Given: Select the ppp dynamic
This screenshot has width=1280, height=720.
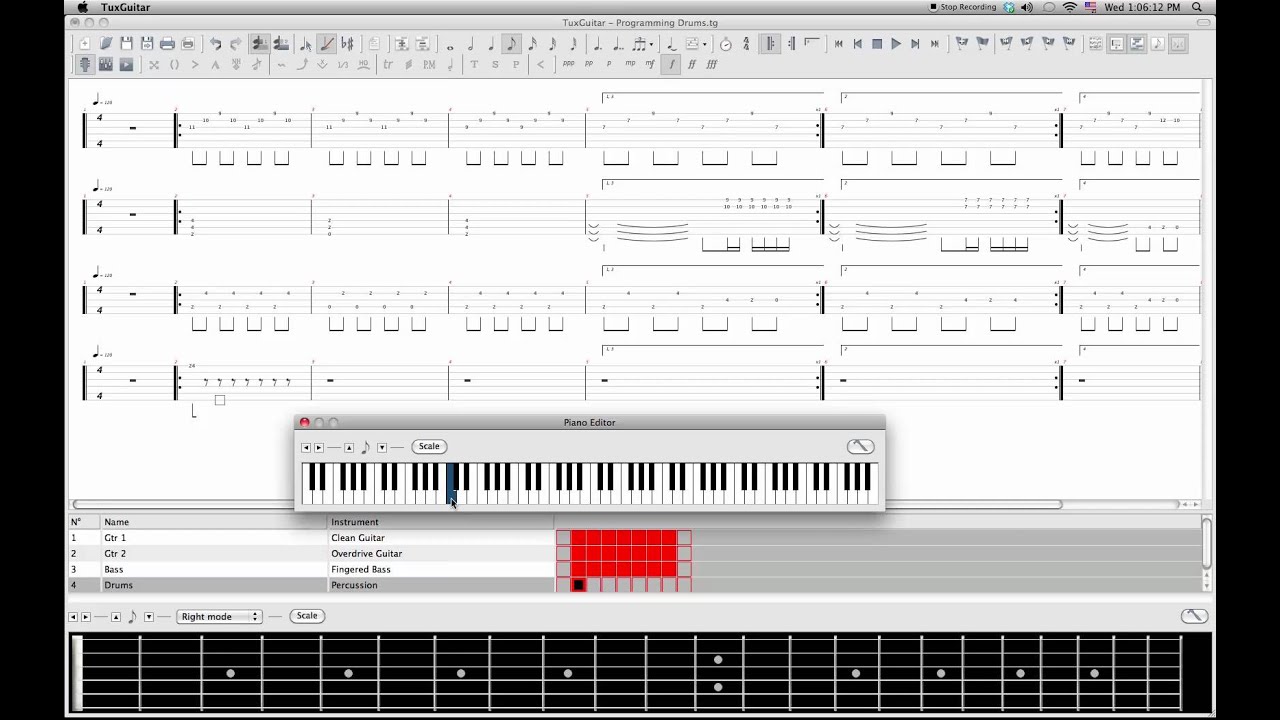Looking at the screenshot, I should tap(568, 64).
